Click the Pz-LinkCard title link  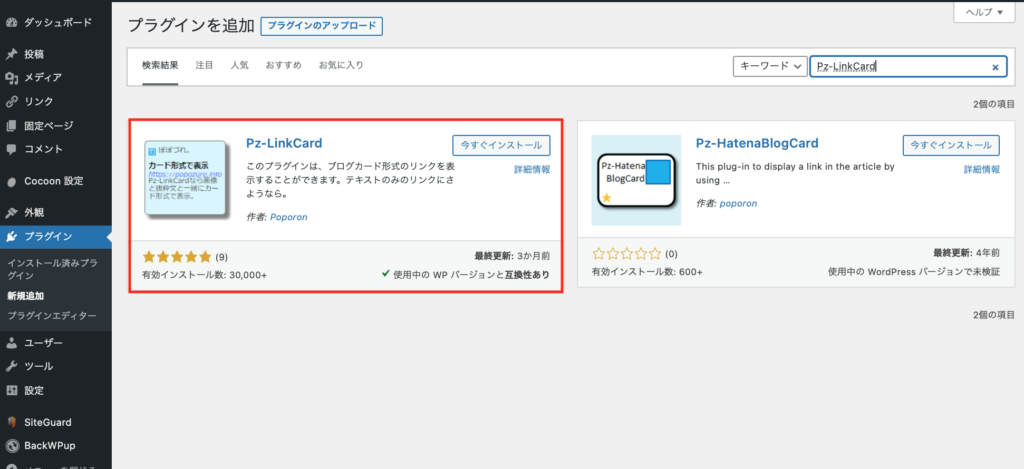pos(284,144)
